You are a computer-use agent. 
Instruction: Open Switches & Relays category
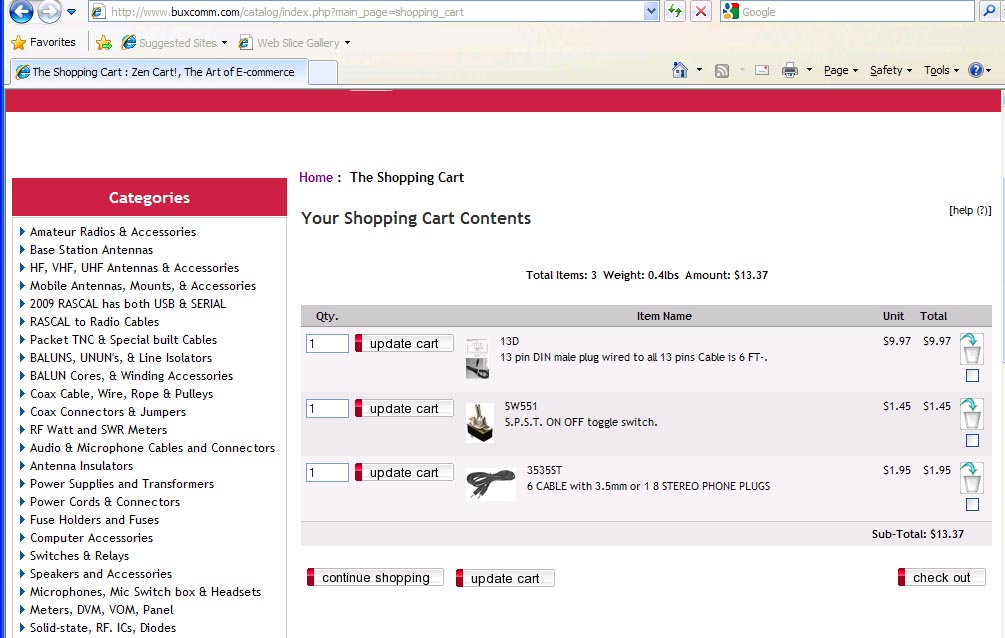click(79, 555)
